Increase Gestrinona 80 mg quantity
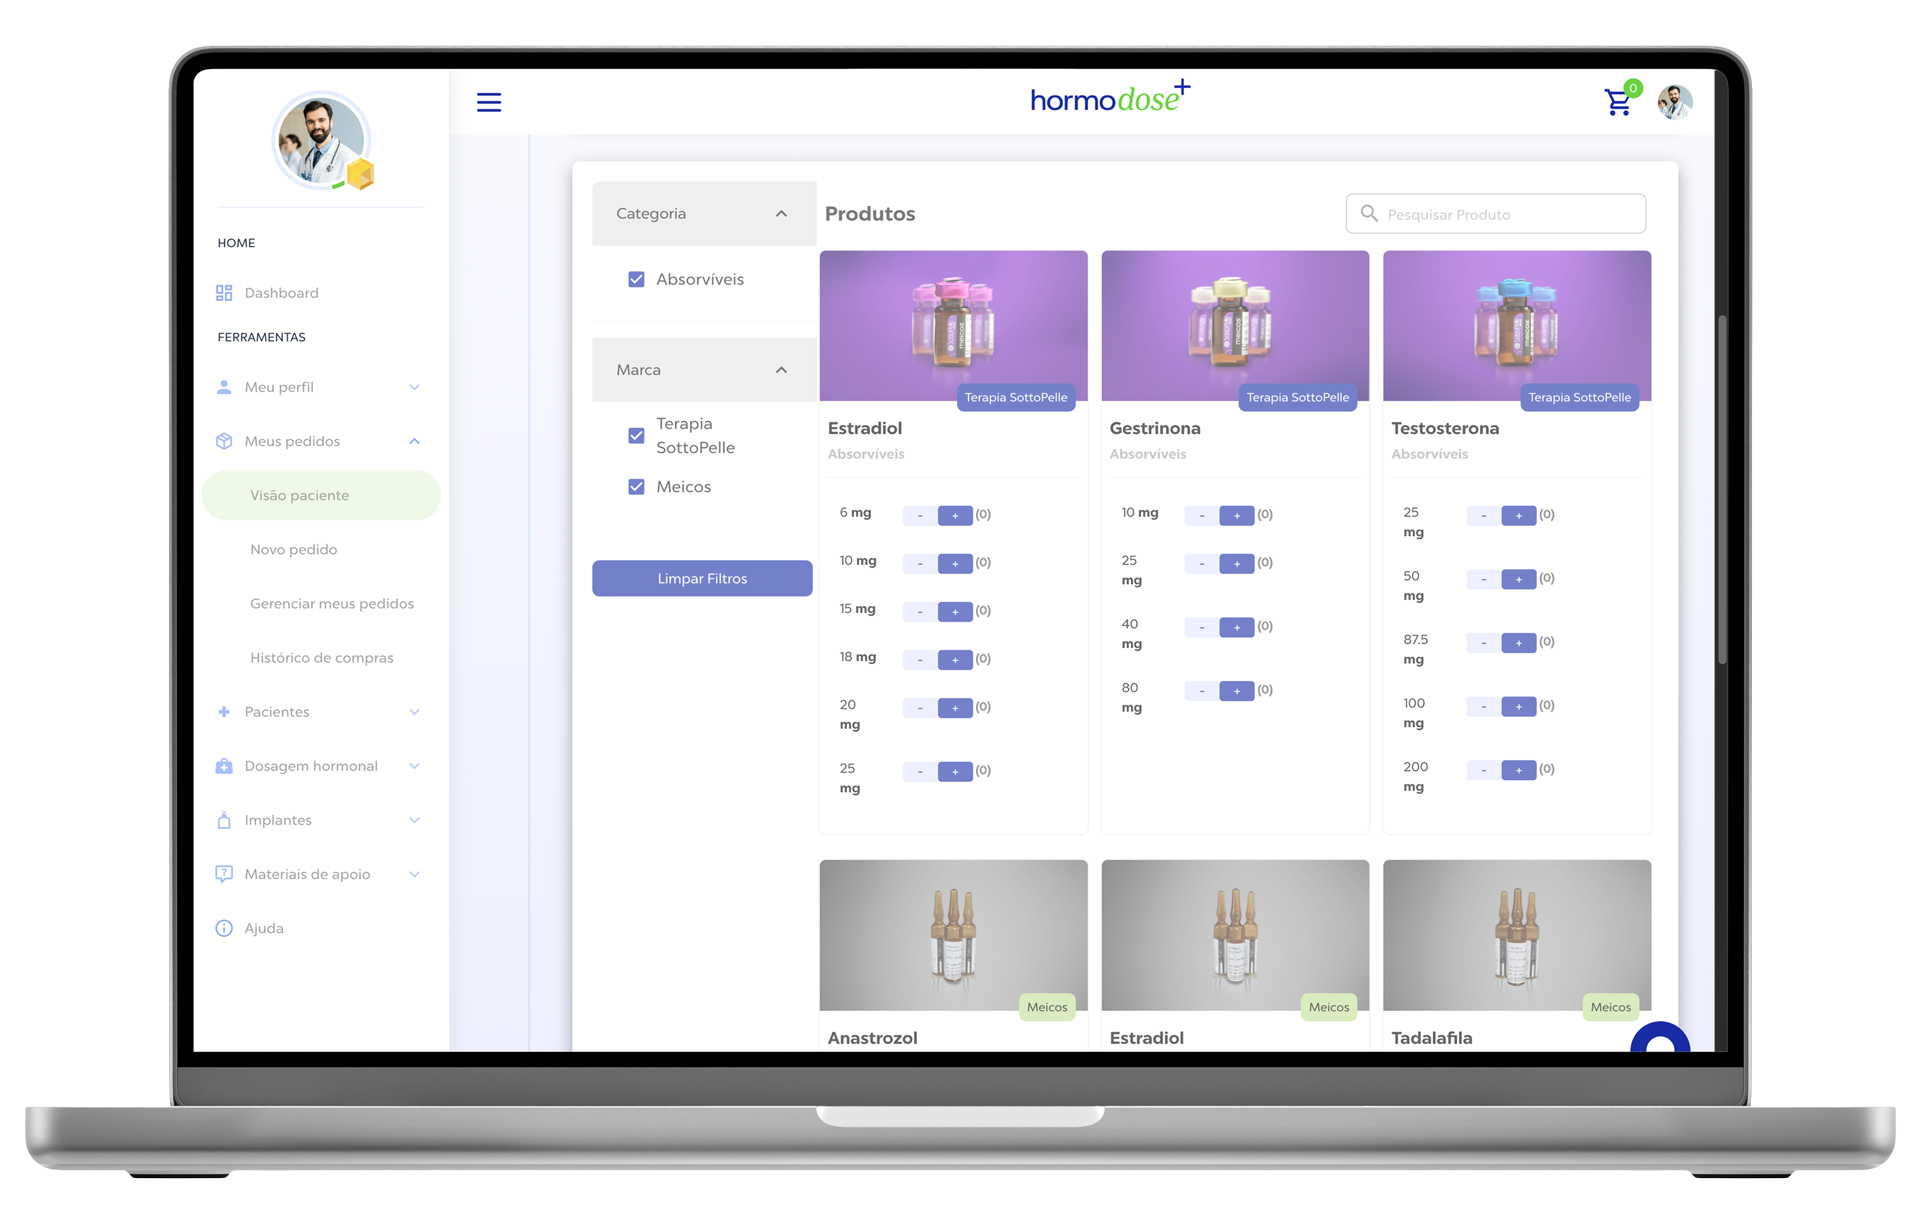 tap(1237, 690)
